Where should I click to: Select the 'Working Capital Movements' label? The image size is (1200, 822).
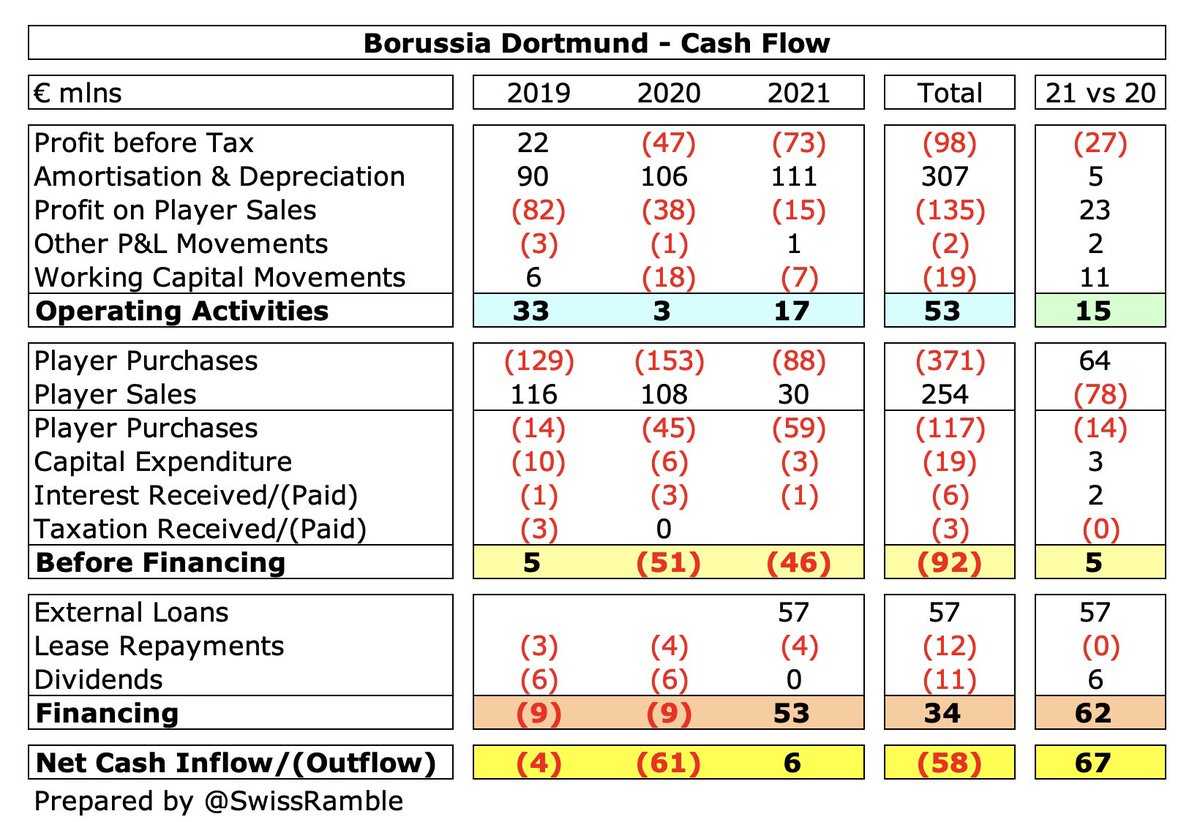221,277
